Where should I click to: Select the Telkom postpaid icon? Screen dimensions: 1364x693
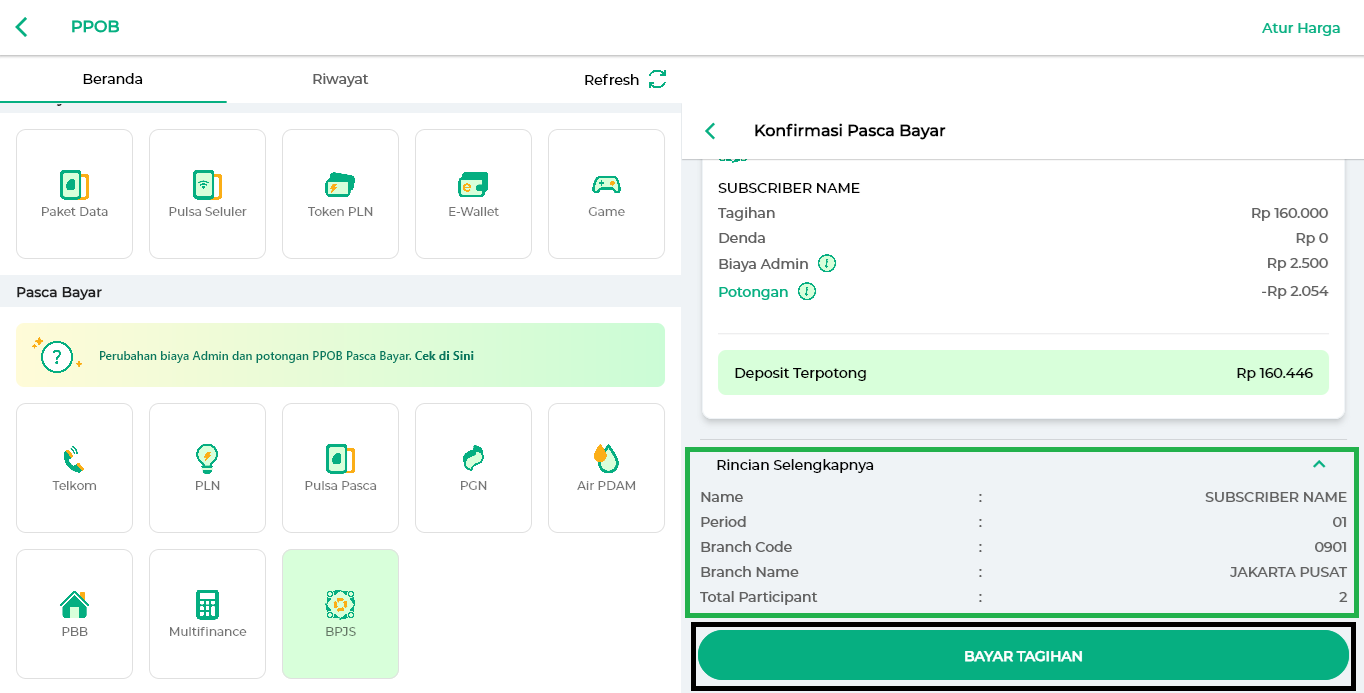click(x=74, y=467)
